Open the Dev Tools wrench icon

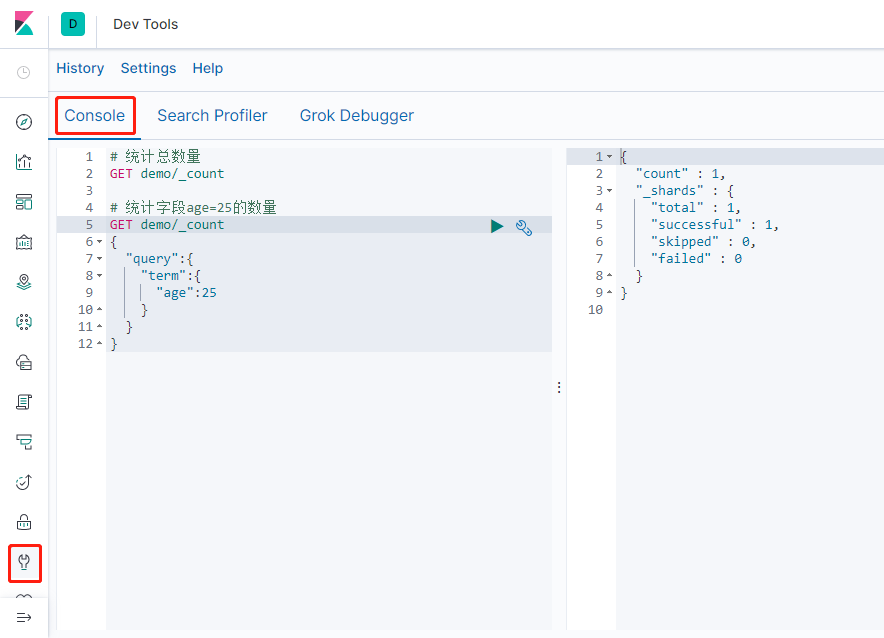point(24,562)
